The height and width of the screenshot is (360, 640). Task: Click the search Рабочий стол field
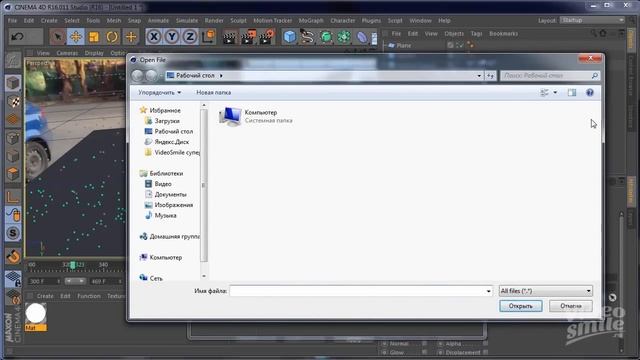550,76
